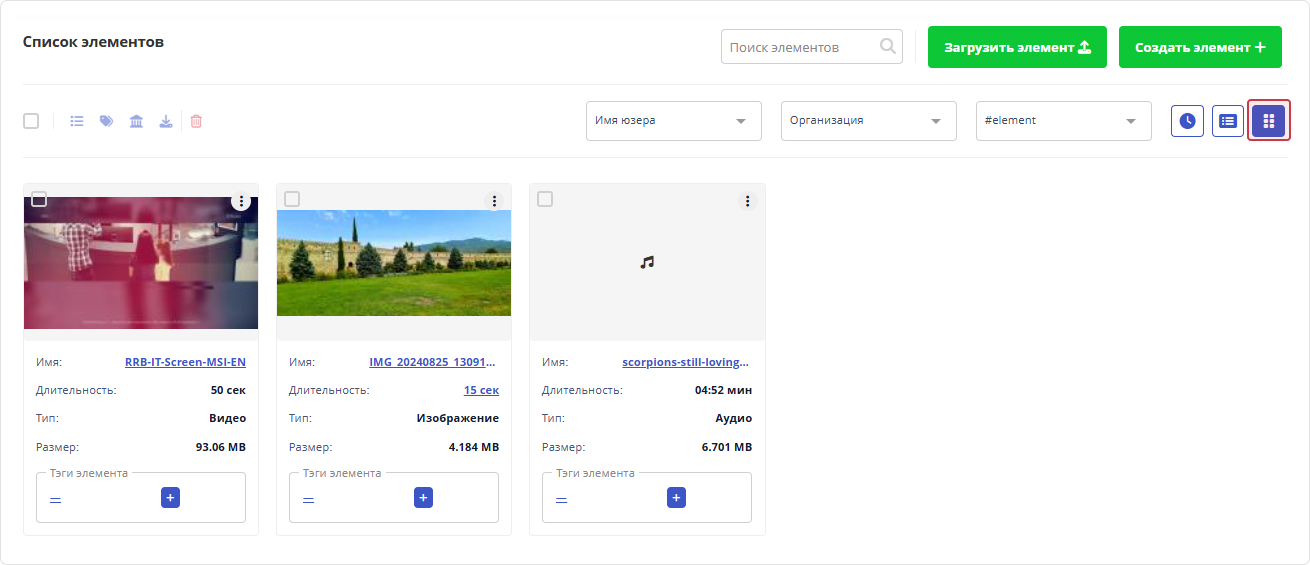Expand the Организация filter dropdown
Screen dimensions: 1310x565
868,121
